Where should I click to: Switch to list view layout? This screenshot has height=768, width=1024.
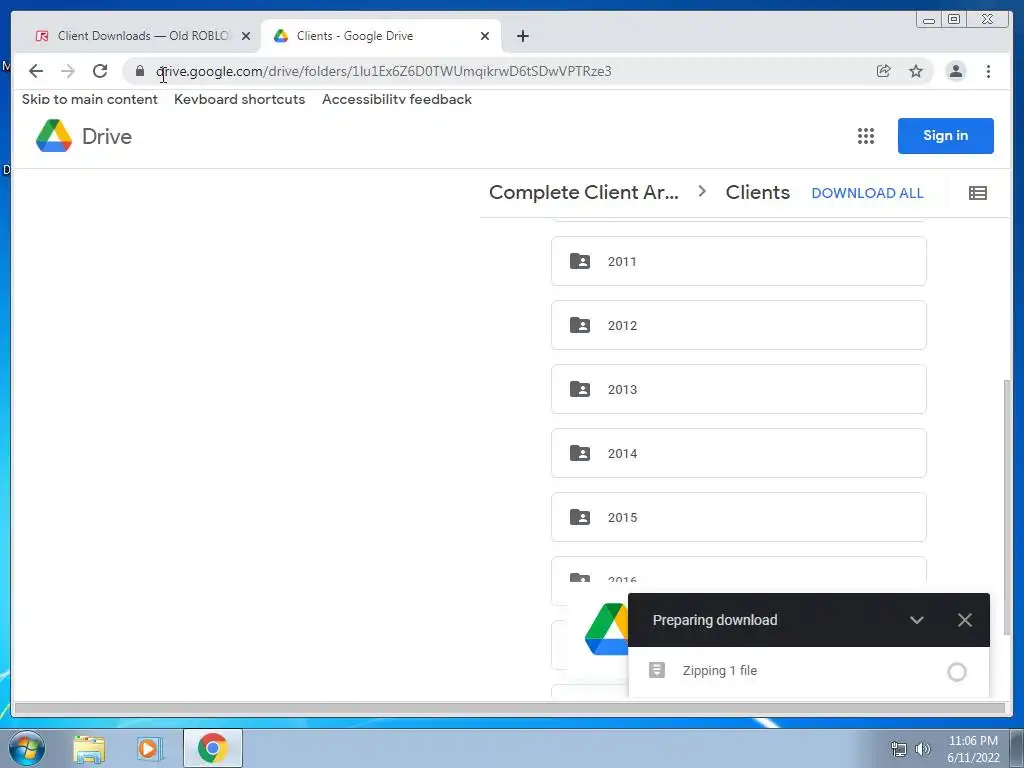tap(978, 193)
